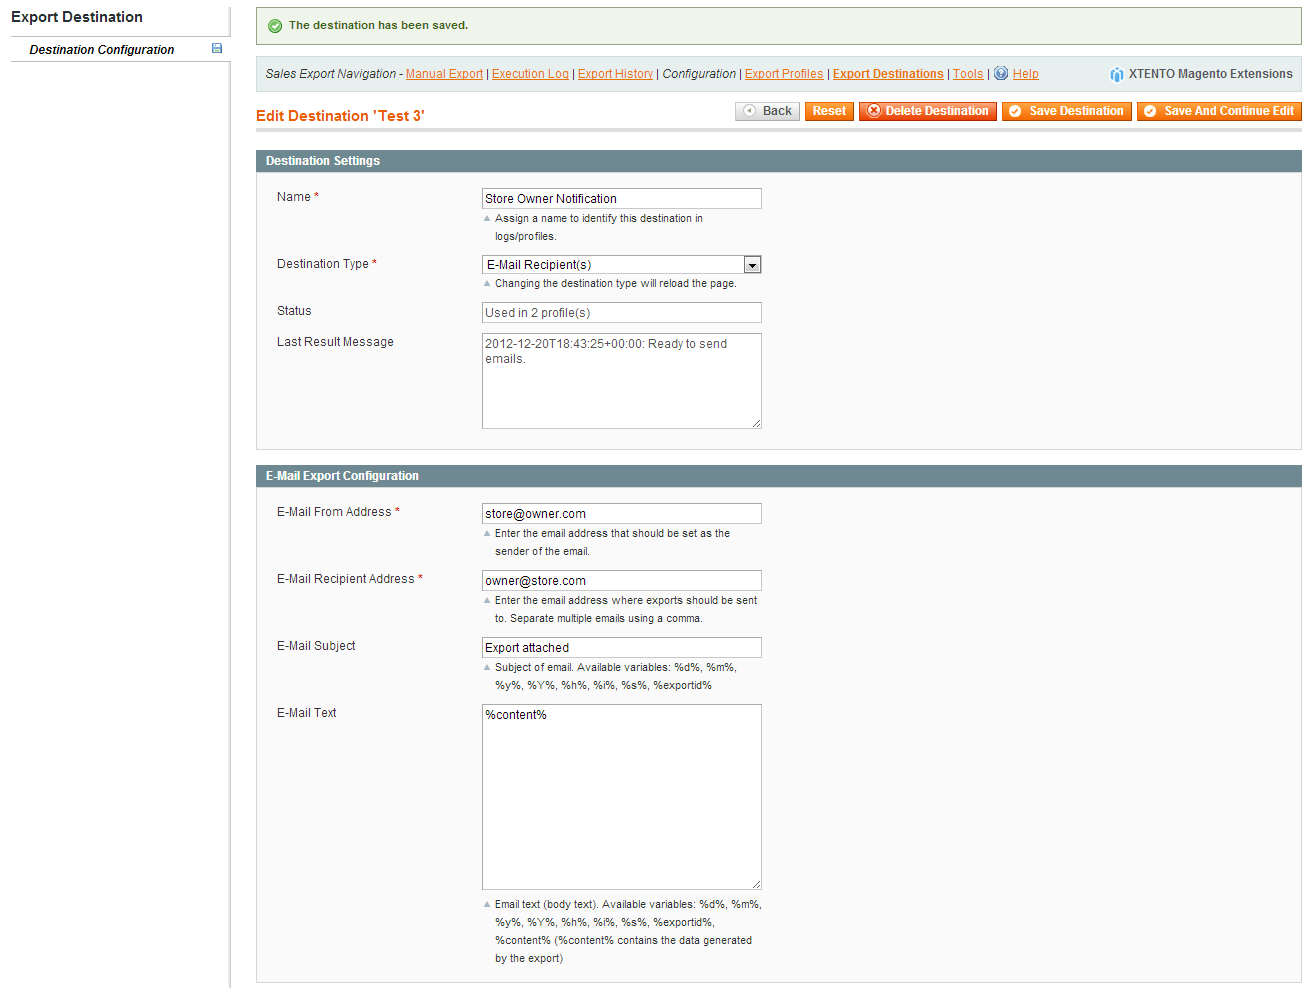Click Save Destination button

click(1066, 111)
